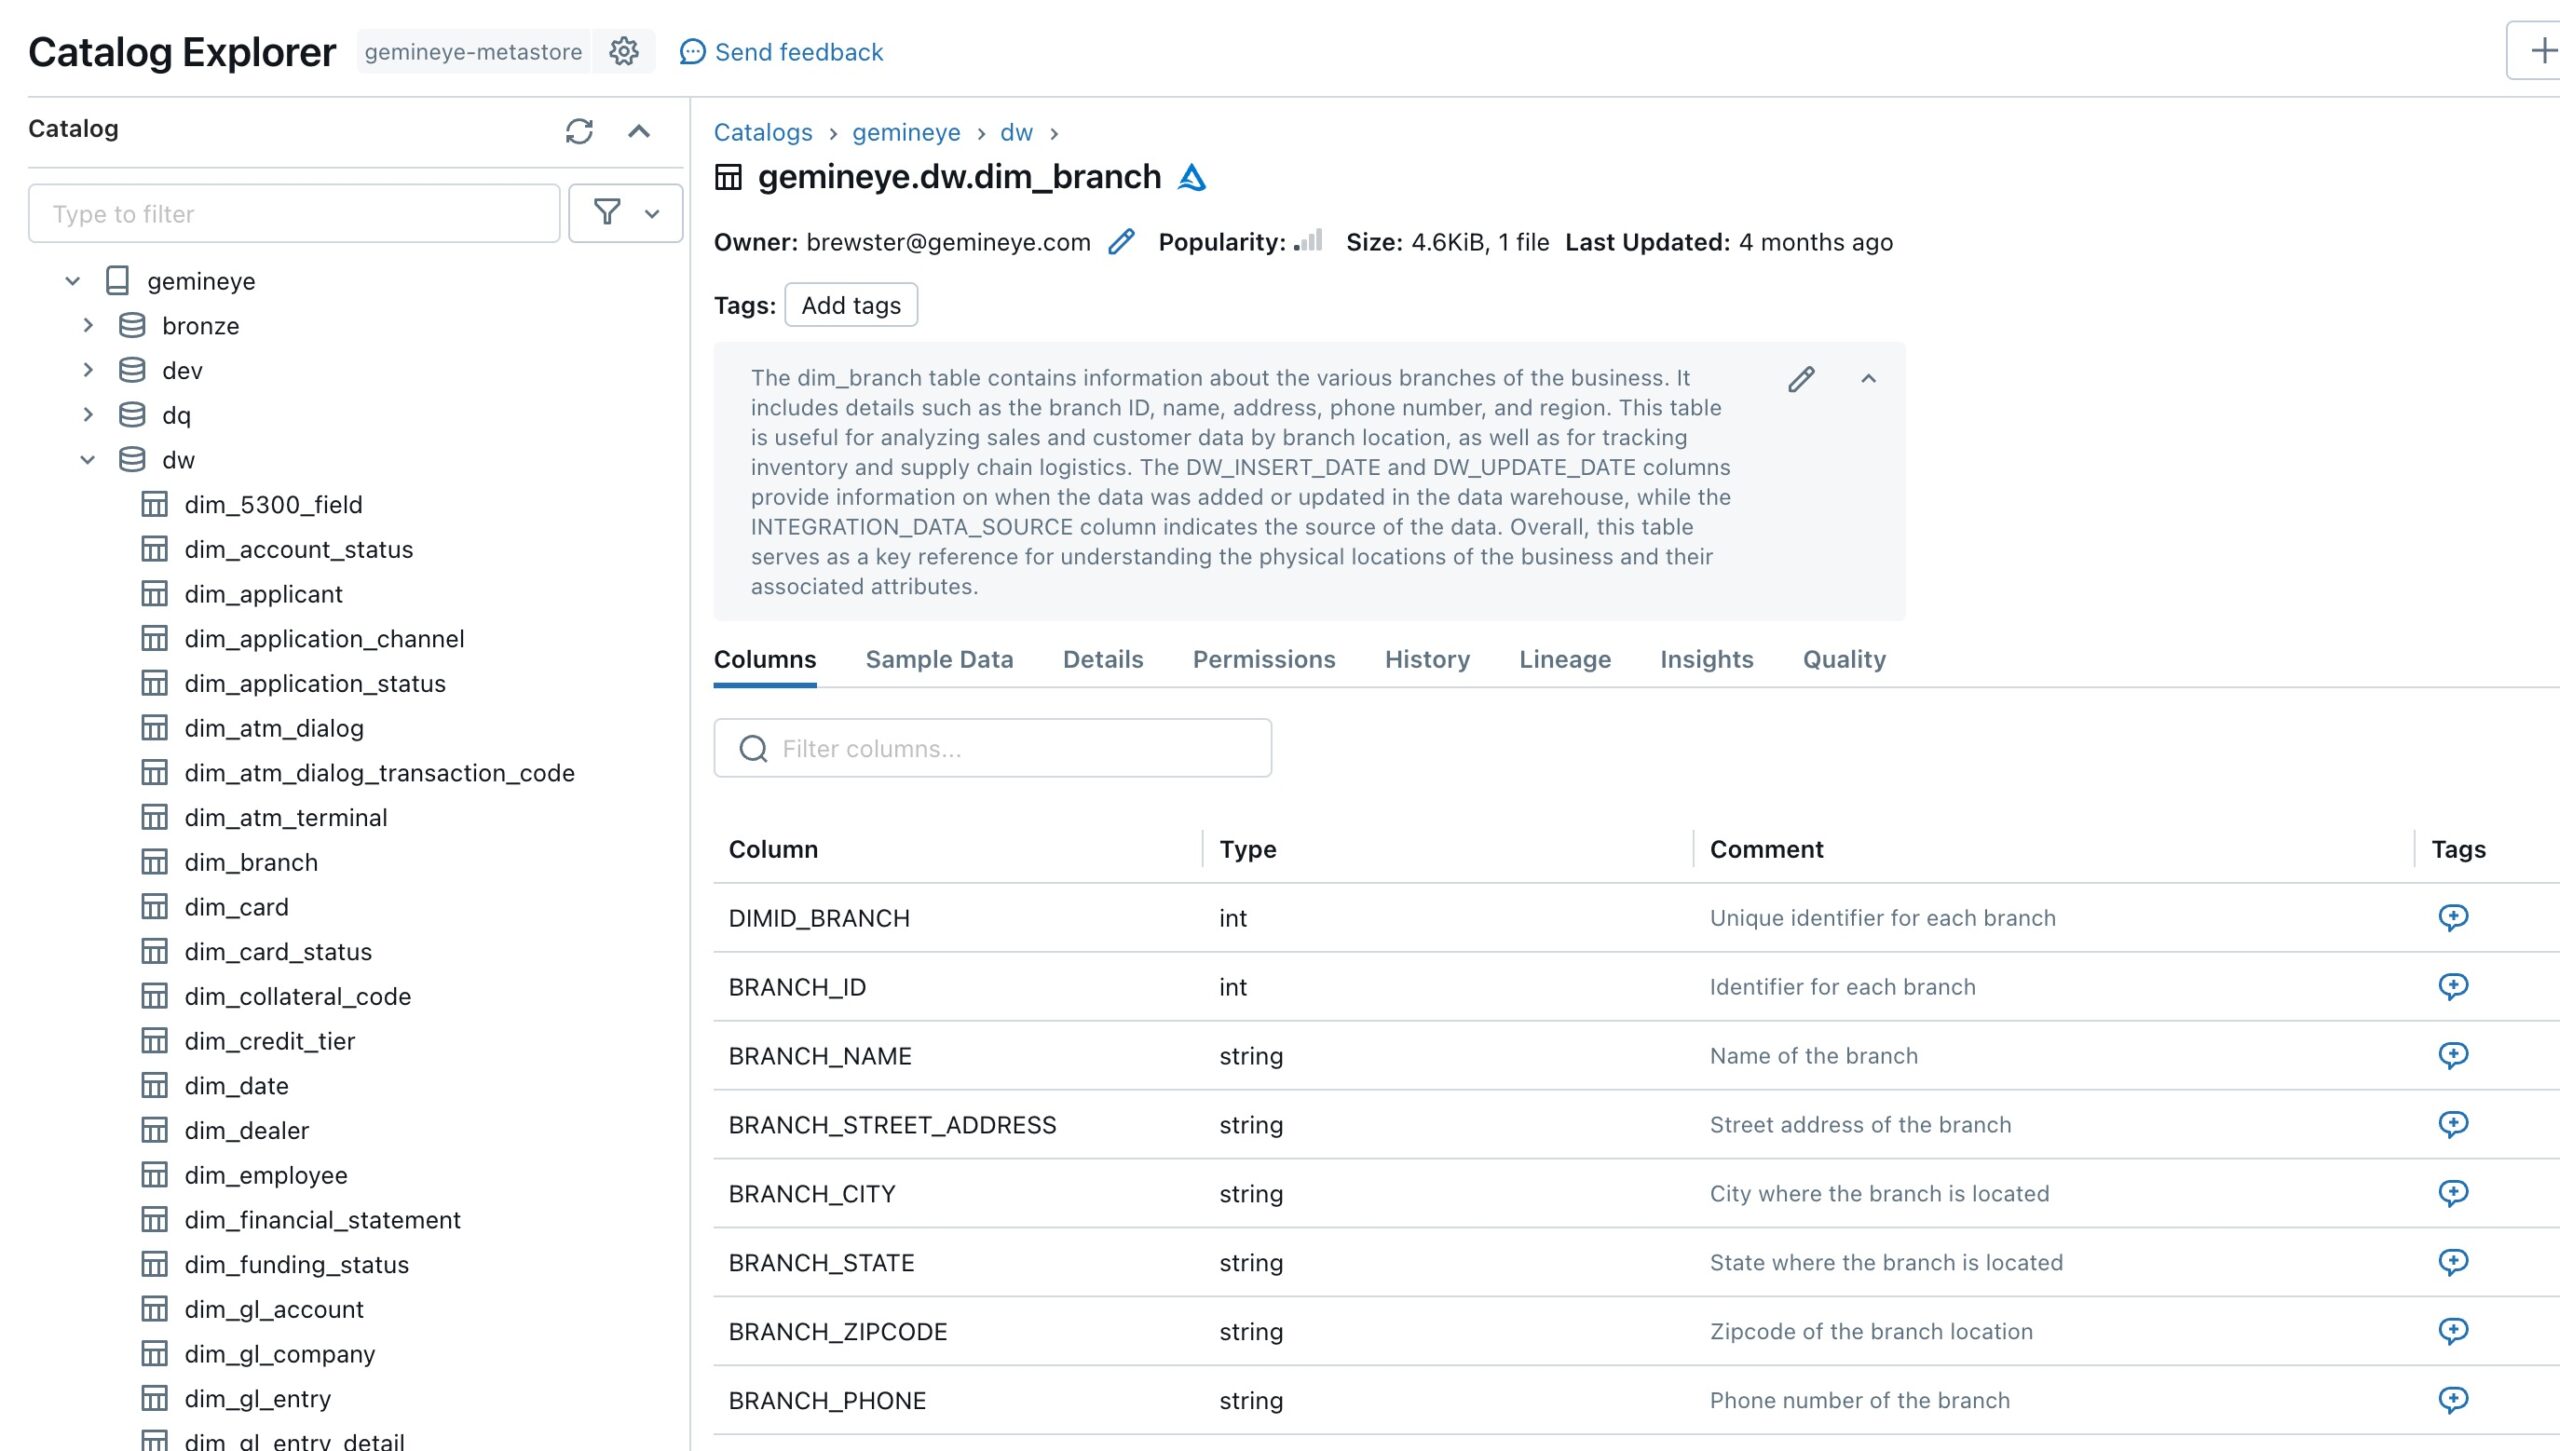Refresh the catalog tree
Screen dimensions: 2560x1451
(x=580, y=131)
